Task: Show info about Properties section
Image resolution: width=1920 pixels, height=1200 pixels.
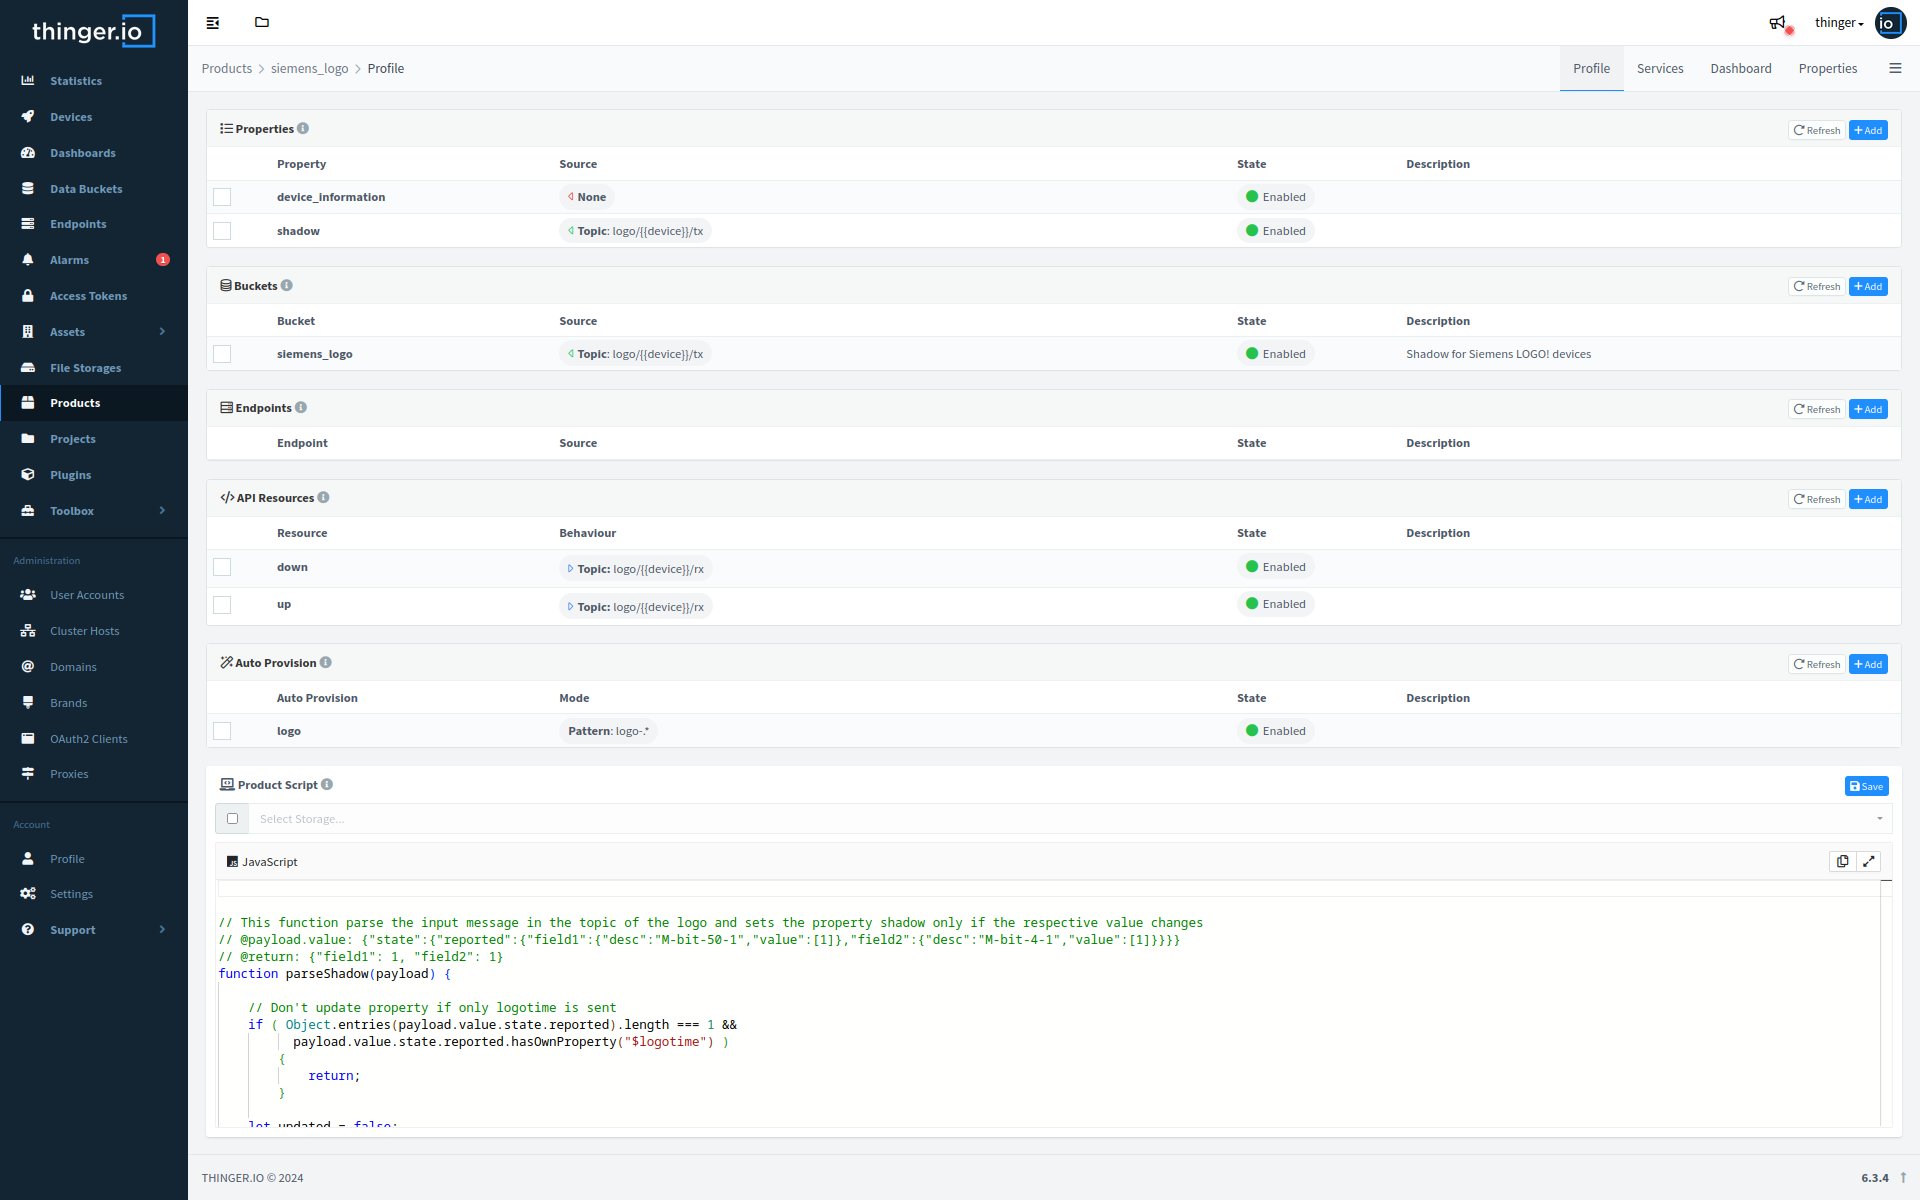Action: pos(303,129)
